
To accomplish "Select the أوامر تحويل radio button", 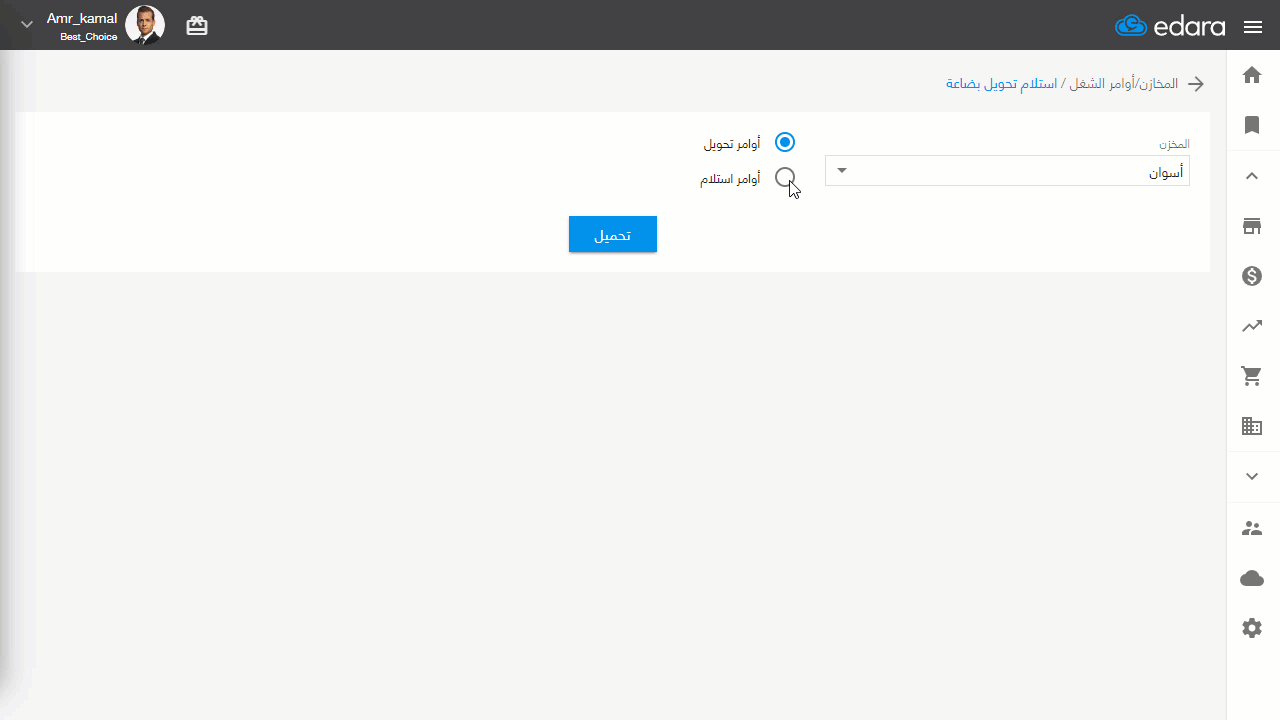I will point(785,143).
